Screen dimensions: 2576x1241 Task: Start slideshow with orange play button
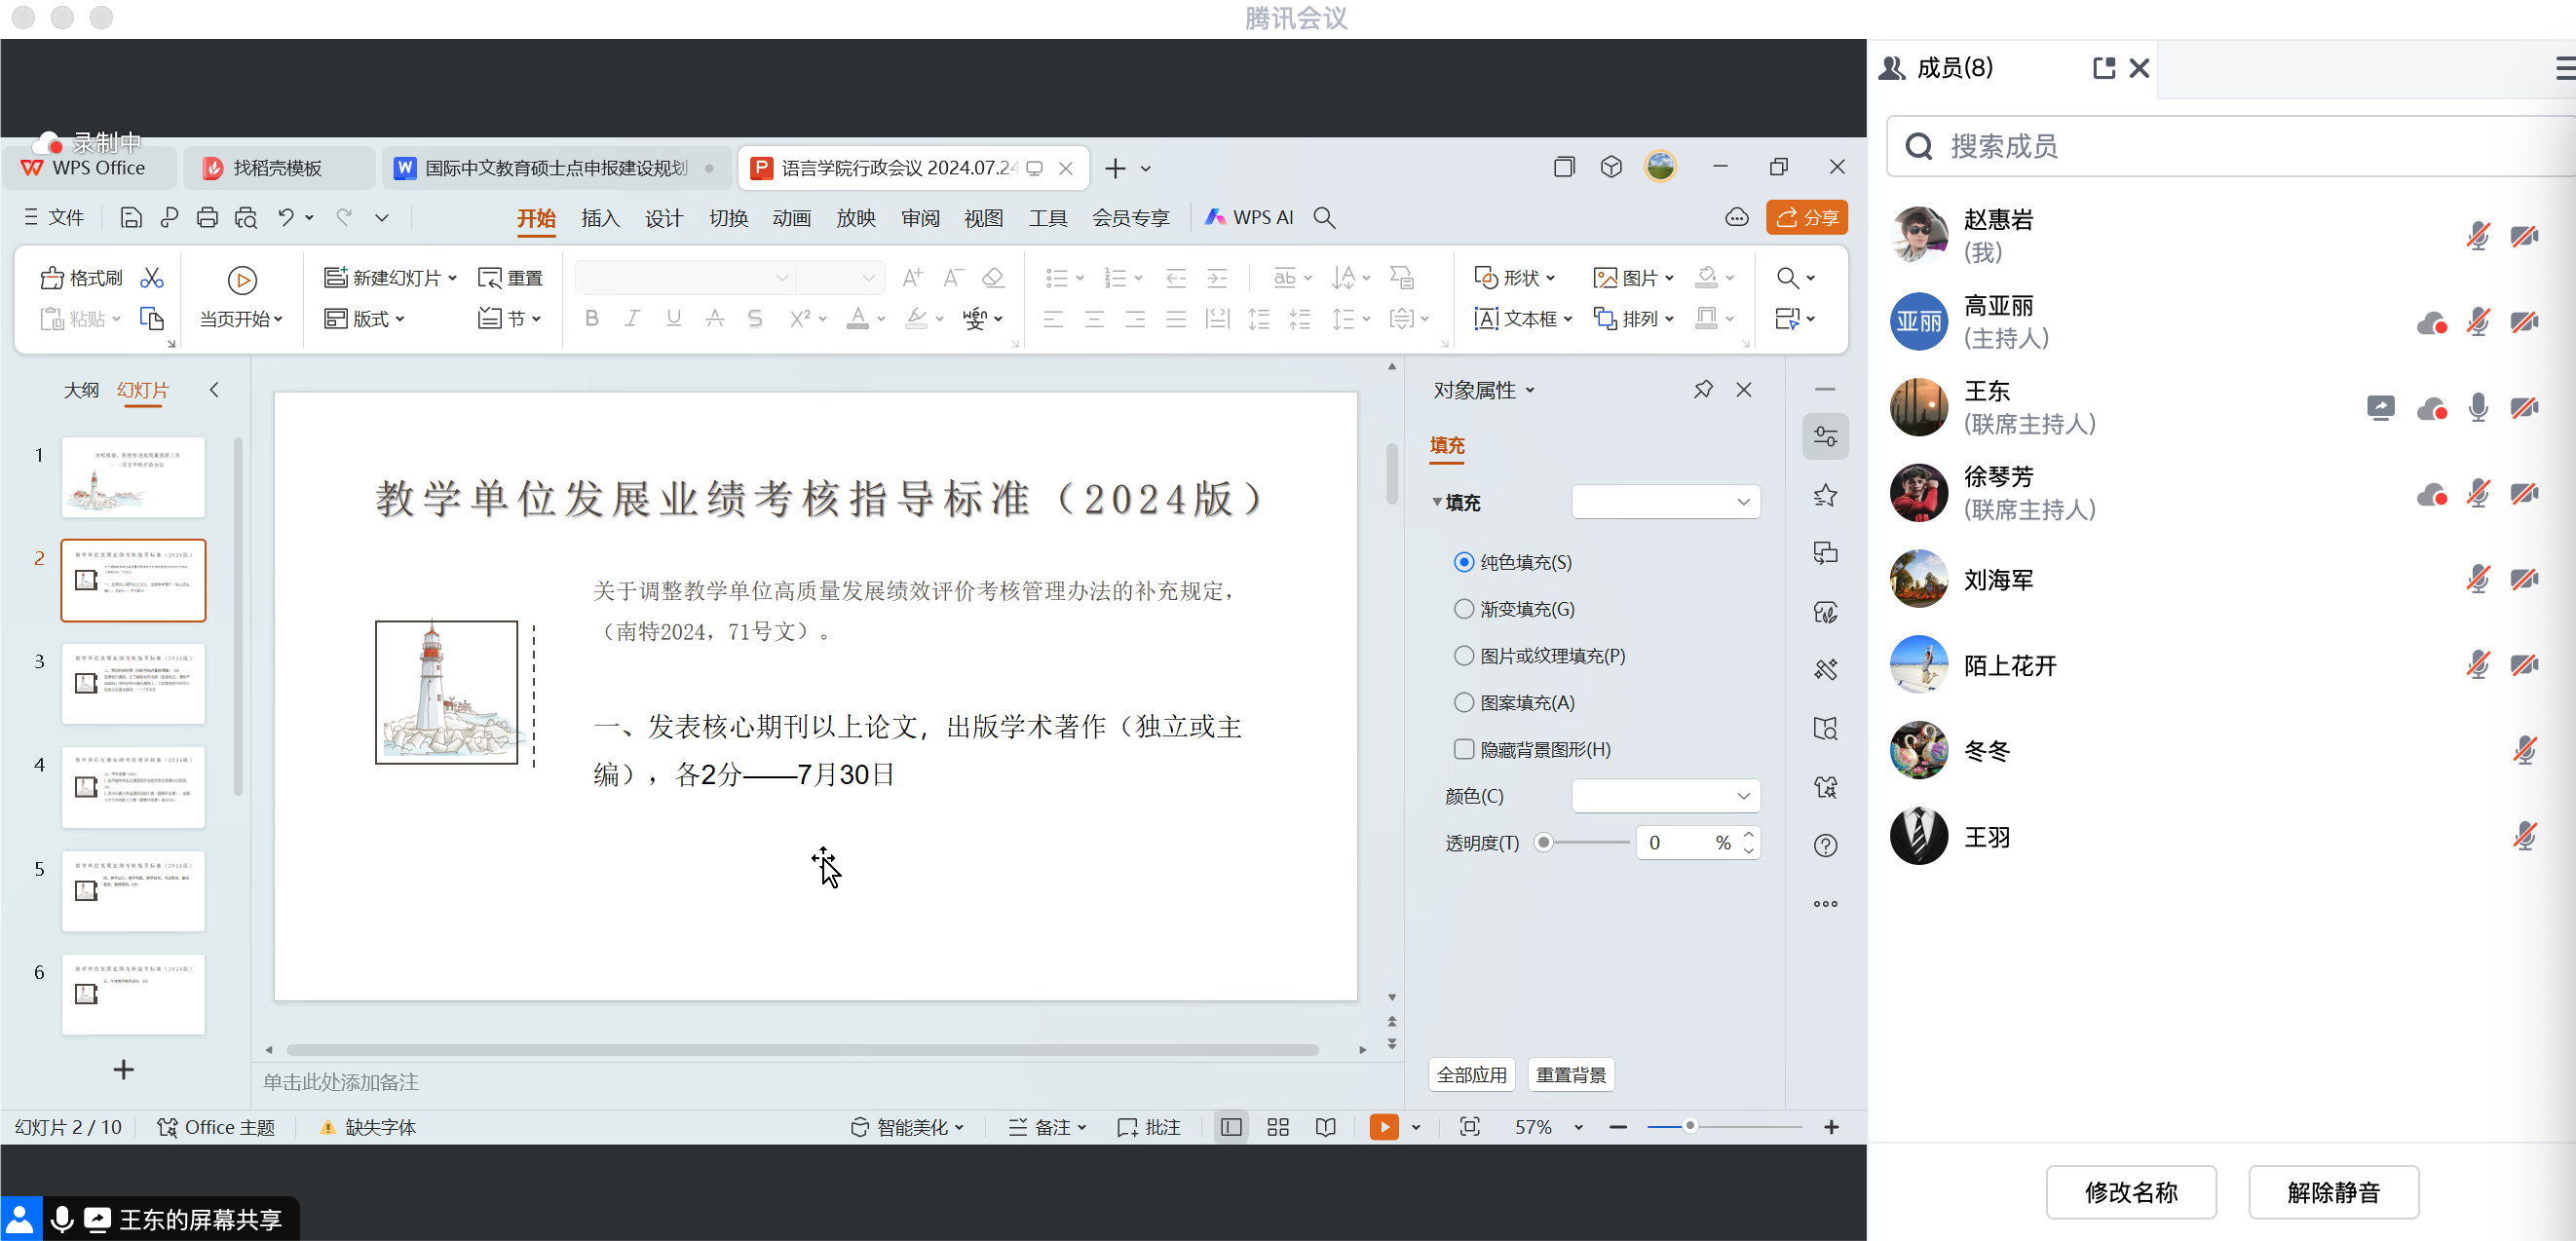click(x=1384, y=1127)
